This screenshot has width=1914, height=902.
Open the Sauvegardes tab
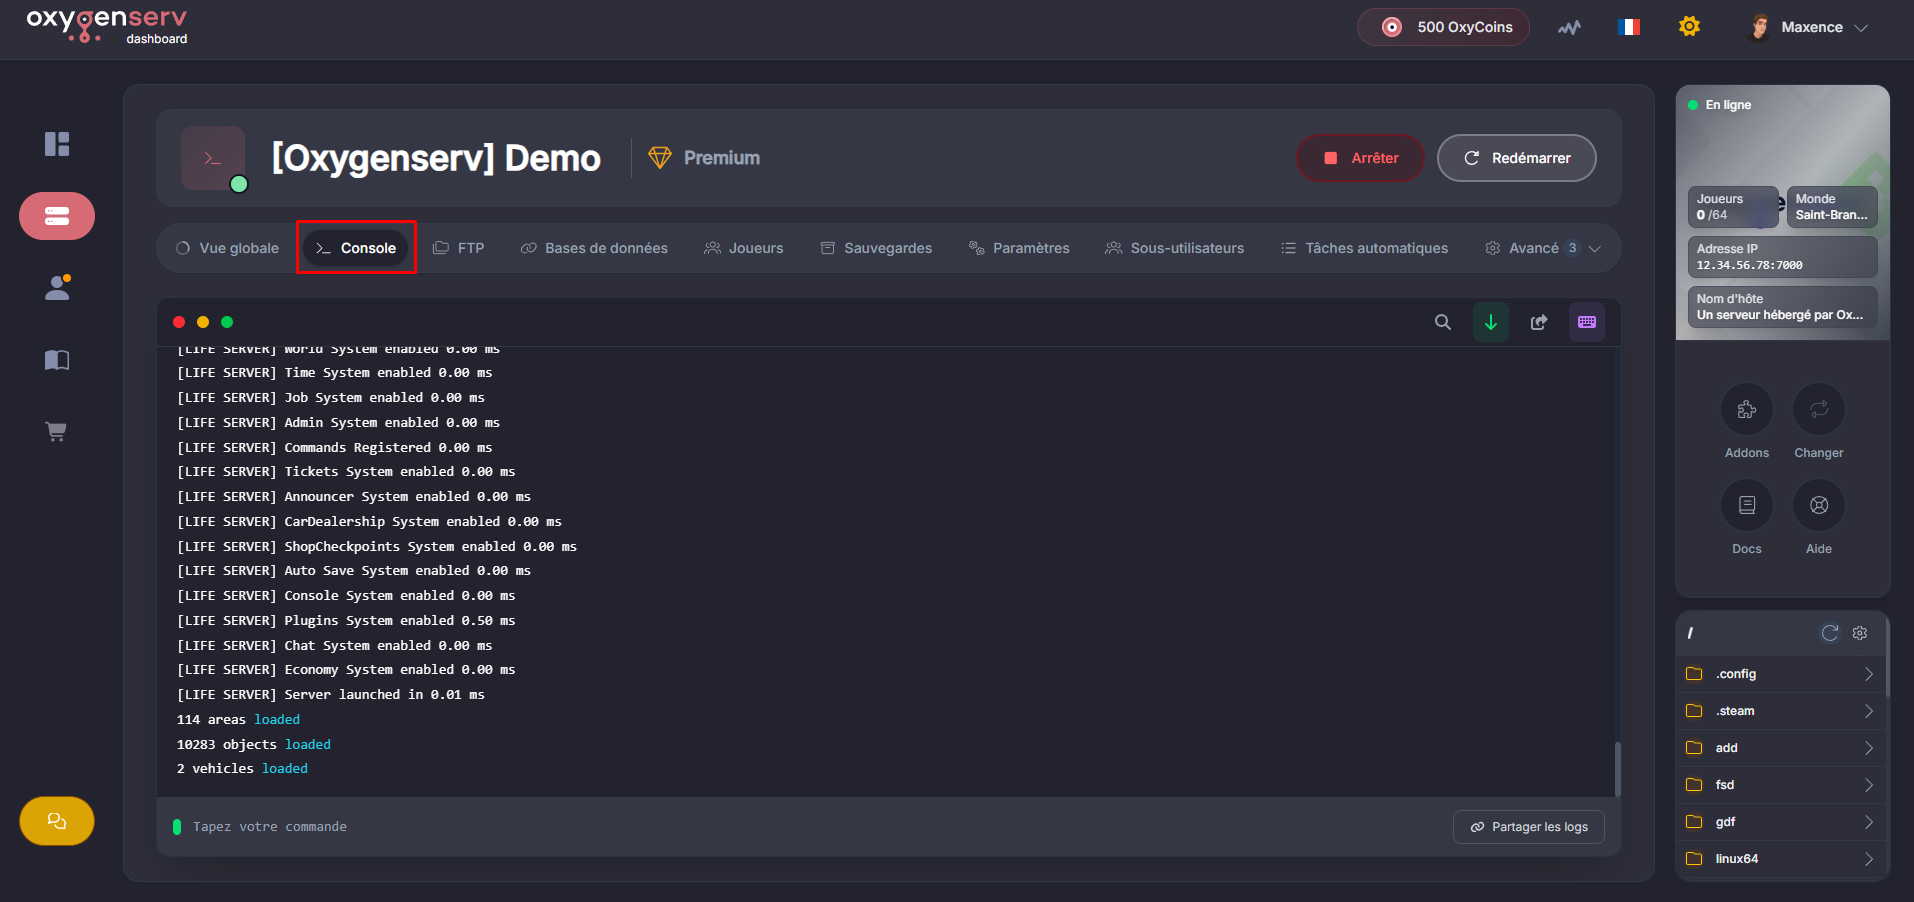point(876,248)
